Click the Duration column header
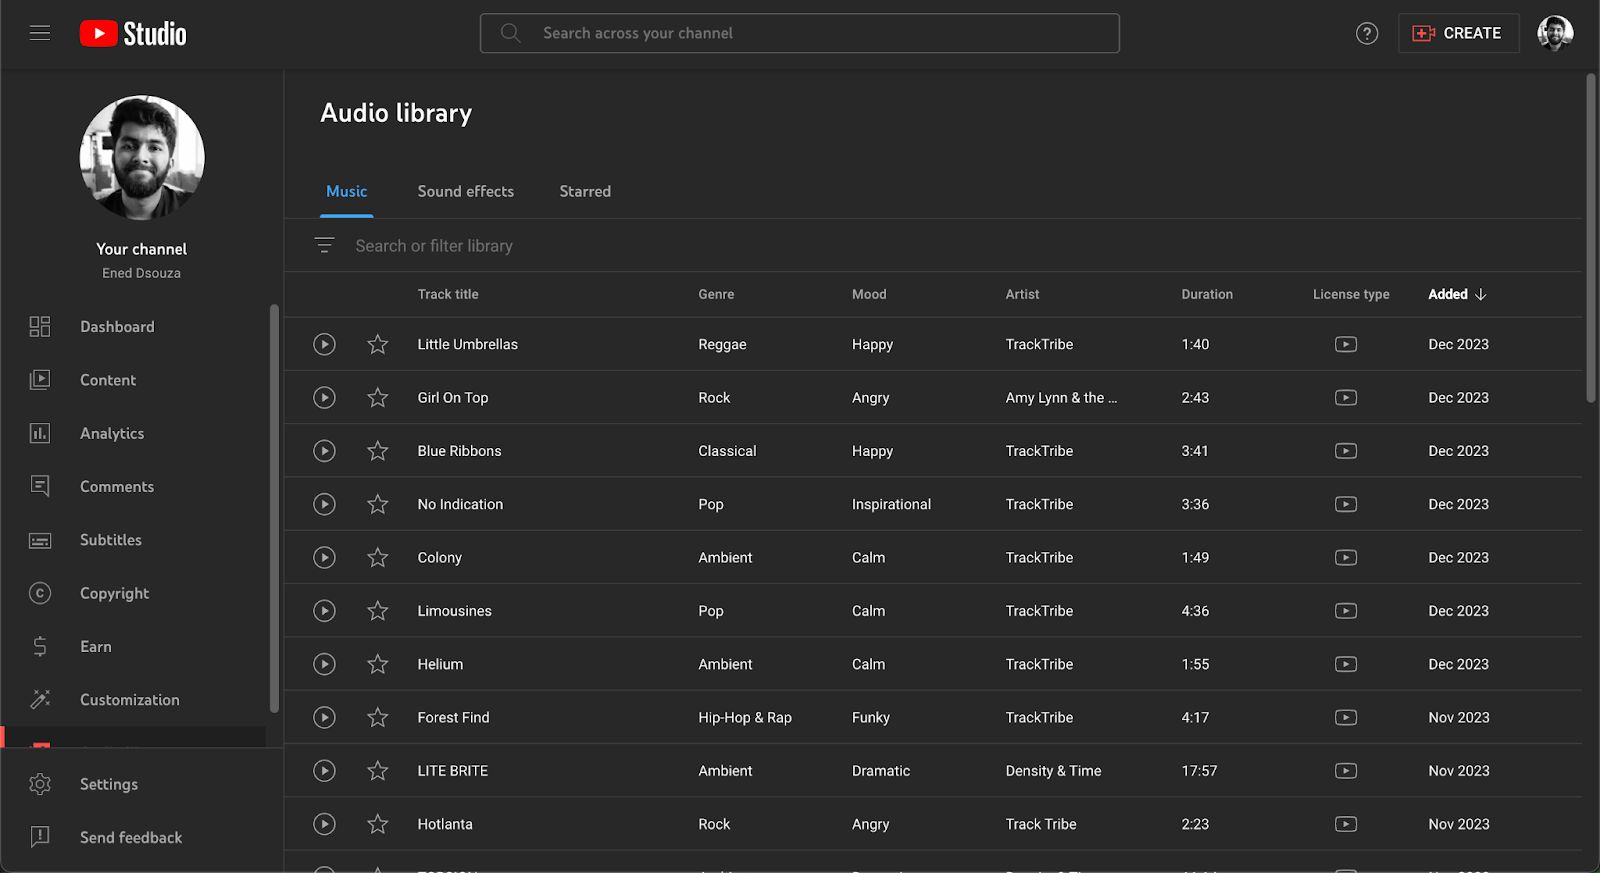The image size is (1600, 873). pos(1207,294)
